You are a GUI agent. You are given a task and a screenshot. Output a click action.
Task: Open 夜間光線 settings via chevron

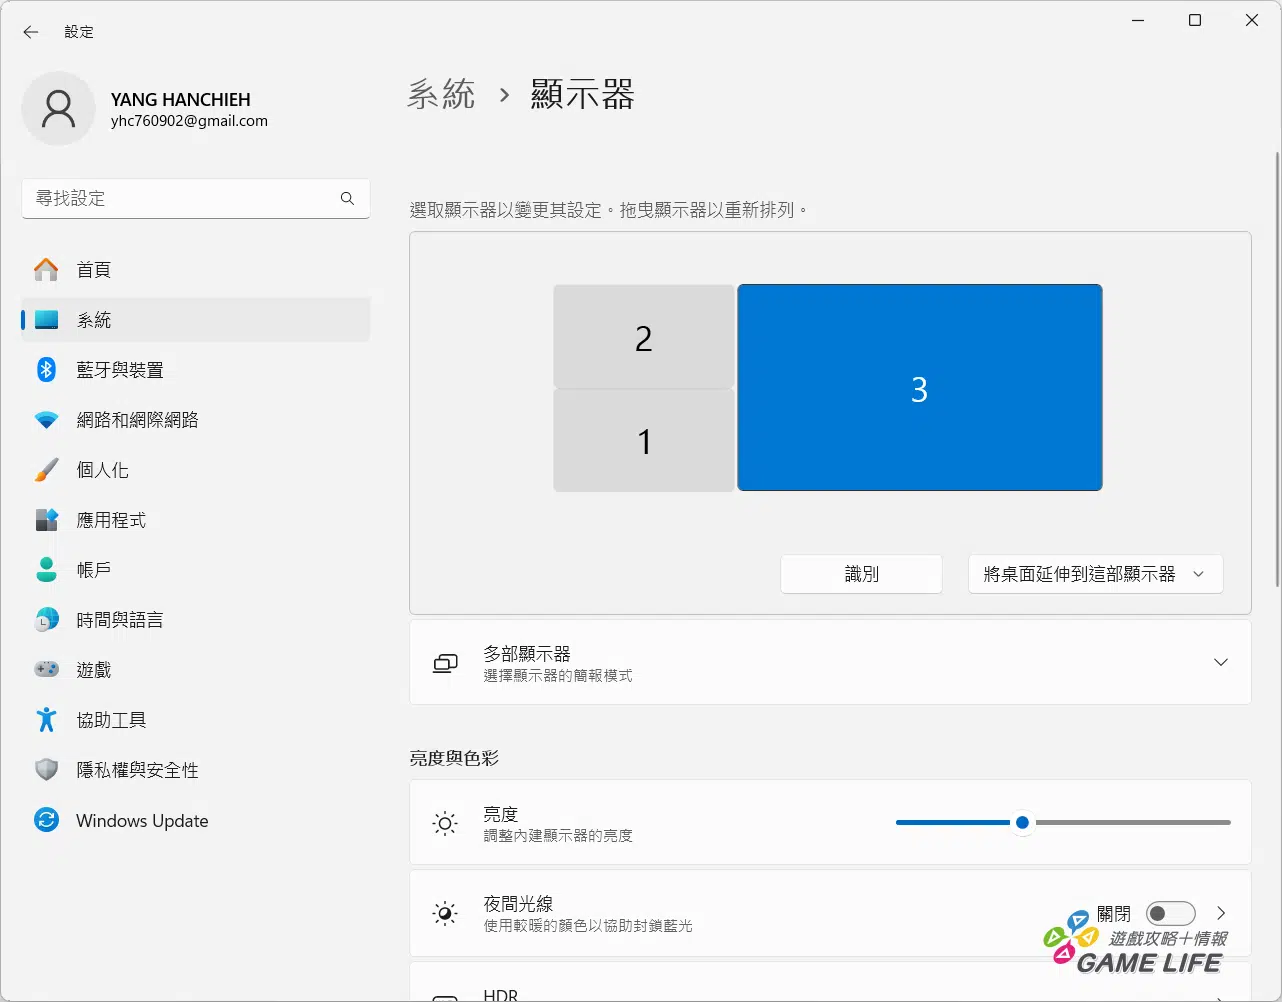coord(1221,914)
